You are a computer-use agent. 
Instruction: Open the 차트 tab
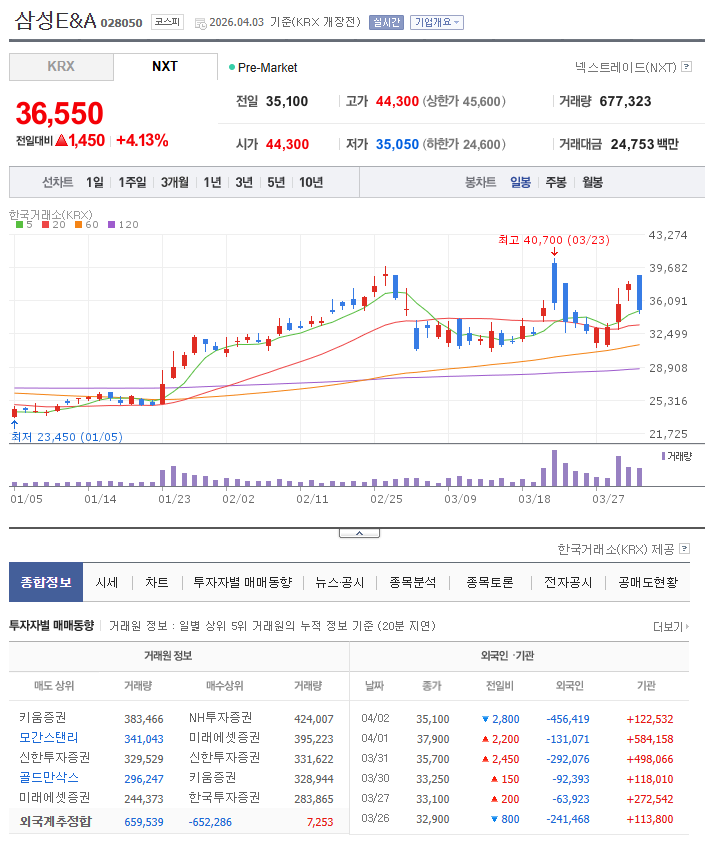(x=157, y=582)
